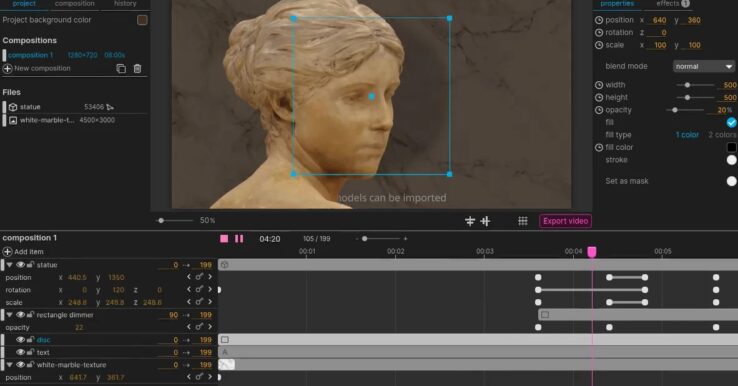Add keyframe on statue rotation row

pyautogui.click(x=199, y=290)
